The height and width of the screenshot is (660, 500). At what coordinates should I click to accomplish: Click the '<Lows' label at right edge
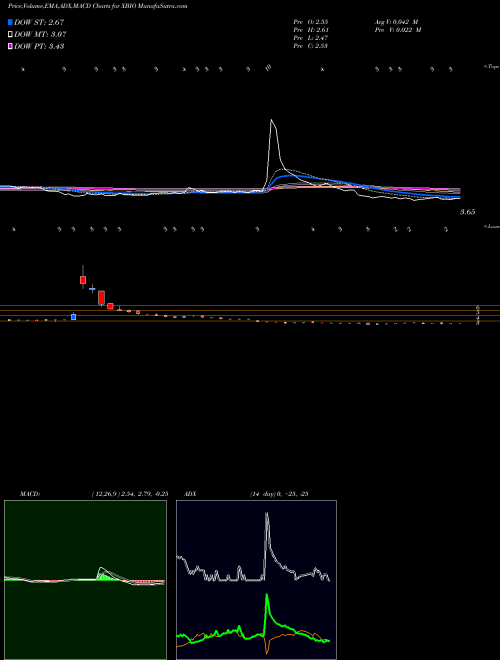coord(492,227)
